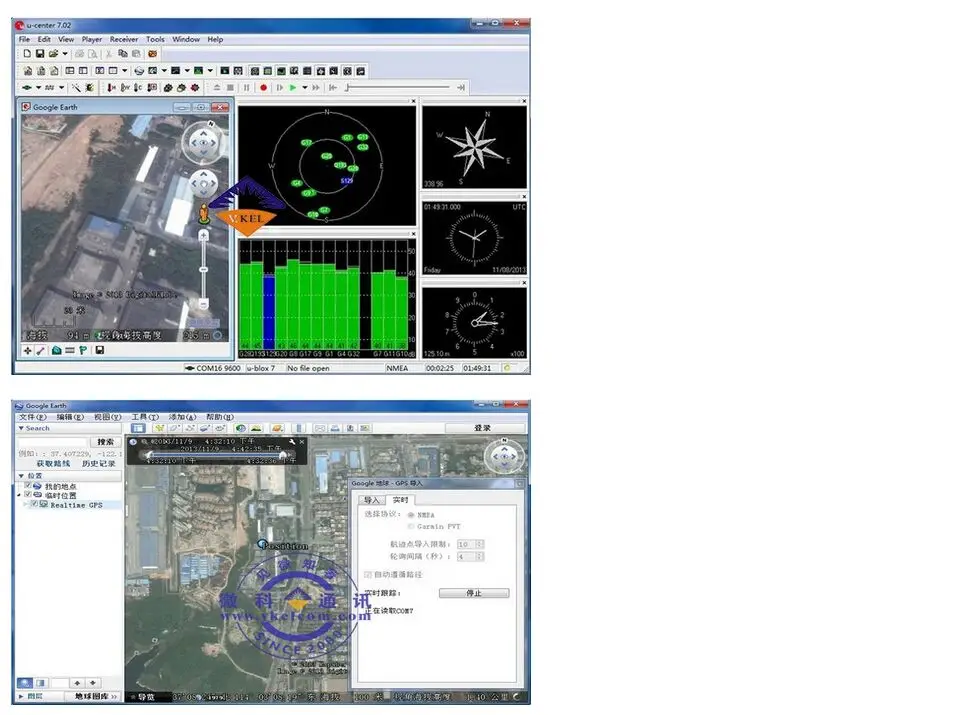The width and height of the screenshot is (977, 715).
Task: Click the 登录 sign in button
Action: [483, 429]
